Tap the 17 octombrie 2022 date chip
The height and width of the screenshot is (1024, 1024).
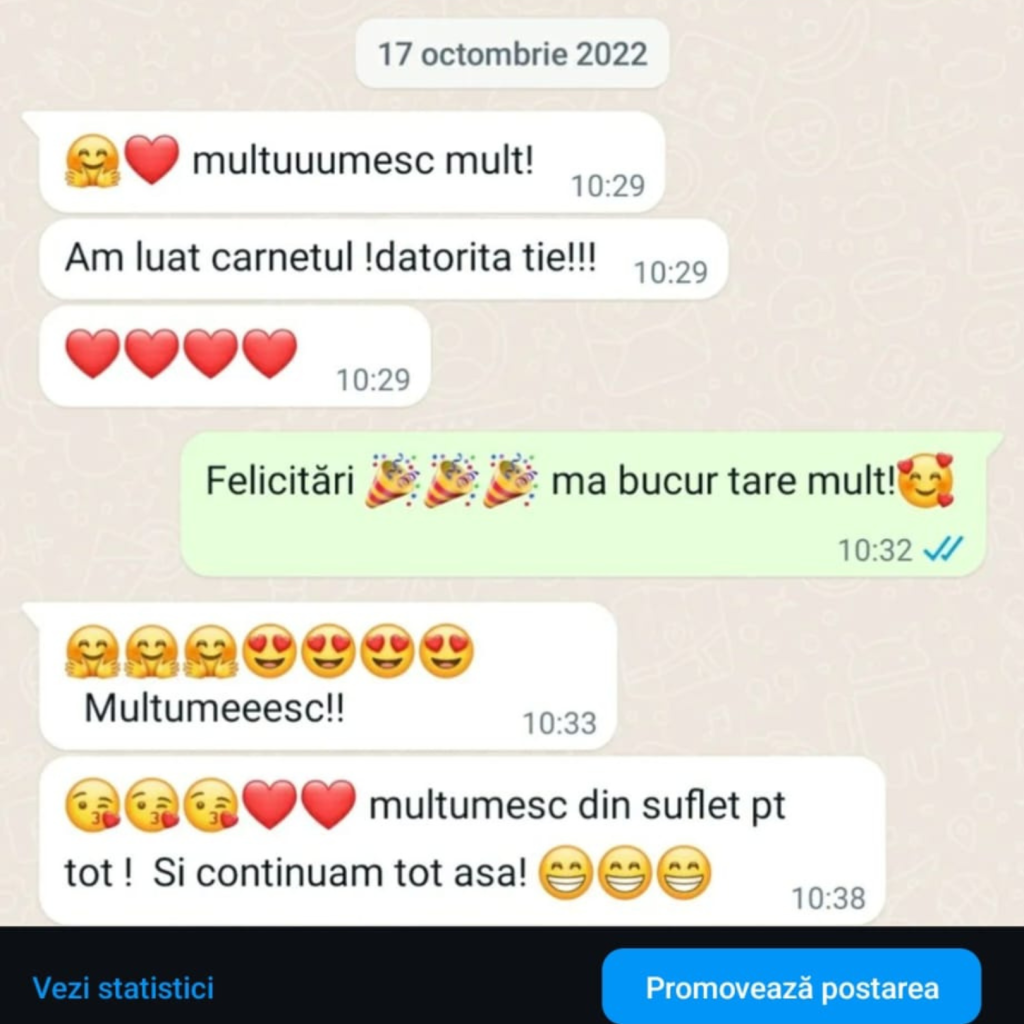tap(513, 54)
